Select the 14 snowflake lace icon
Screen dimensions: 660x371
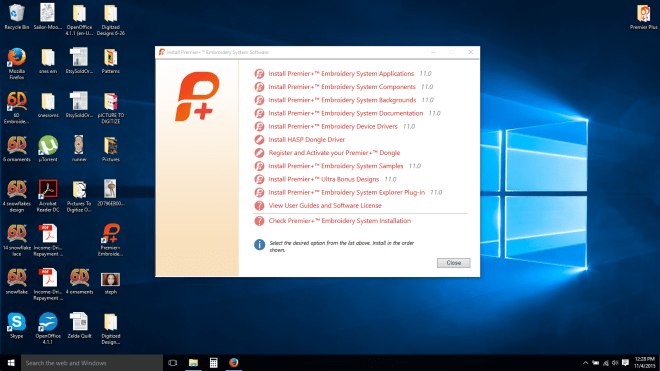pyautogui.click(x=17, y=240)
